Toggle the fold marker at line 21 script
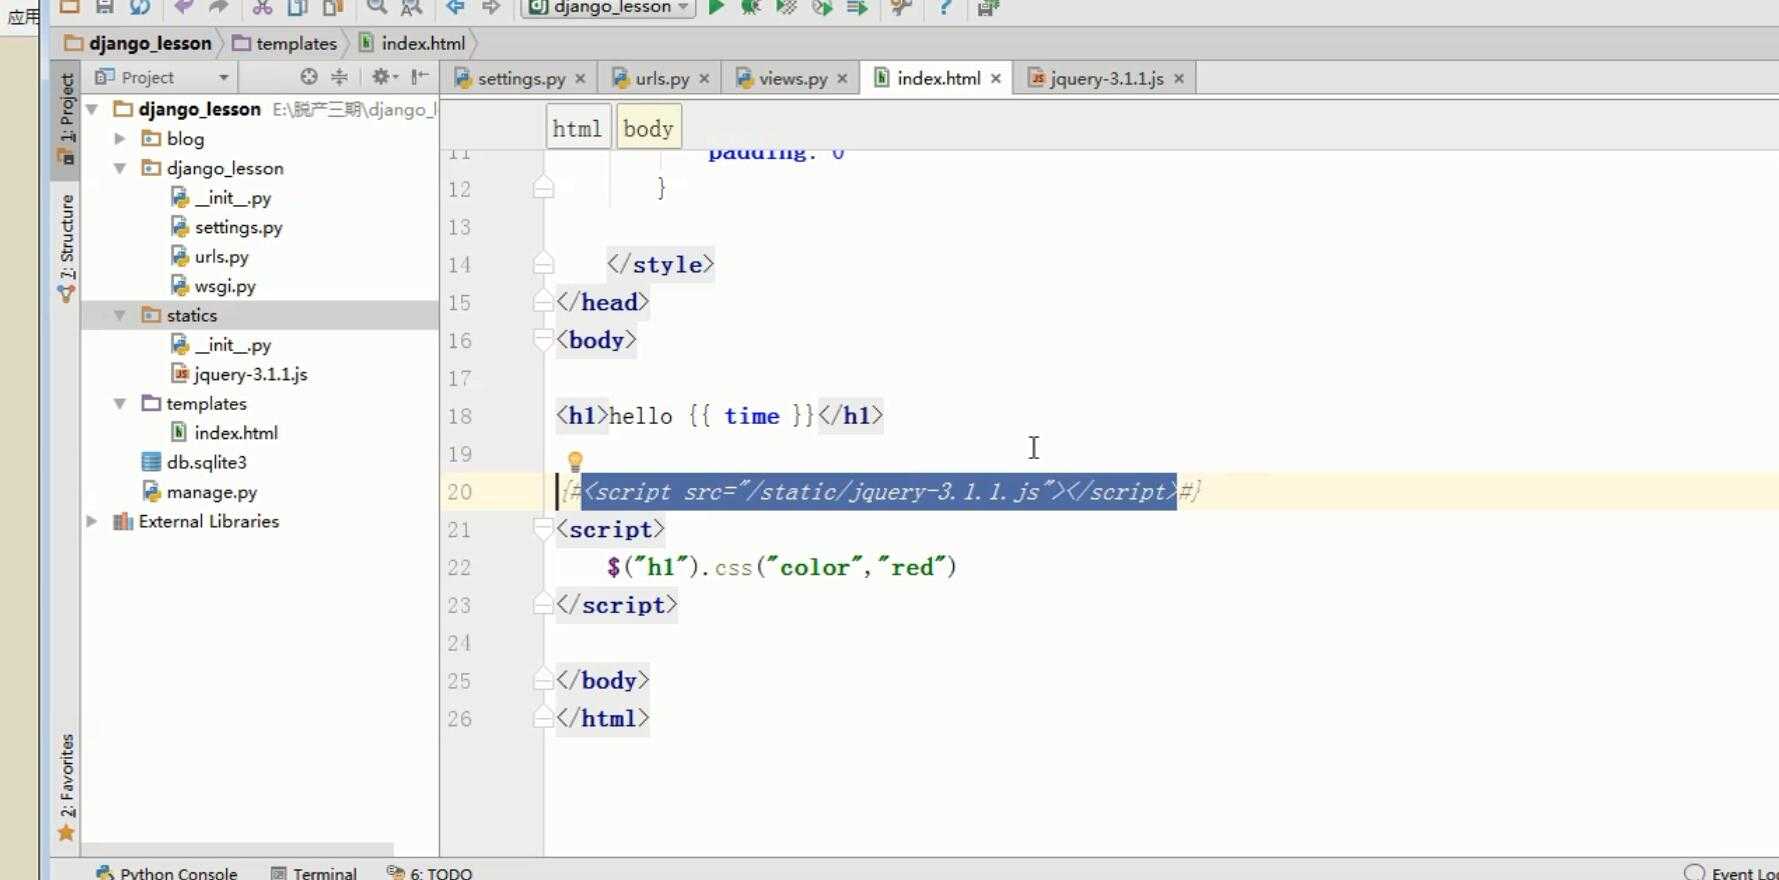 pyautogui.click(x=543, y=529)
